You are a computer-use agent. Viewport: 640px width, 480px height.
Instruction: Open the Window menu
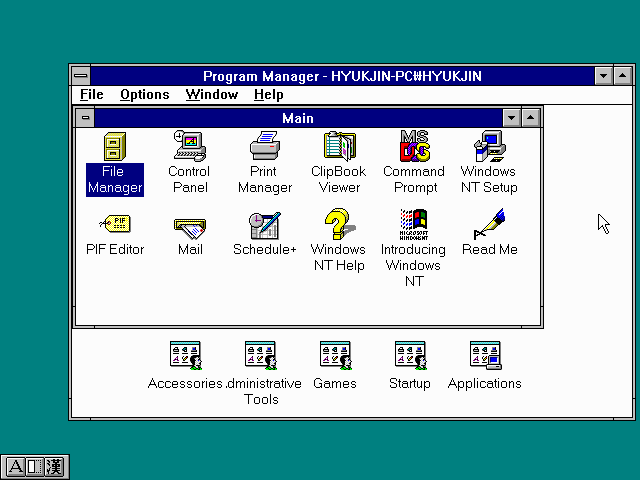click(x=211, y=95)
